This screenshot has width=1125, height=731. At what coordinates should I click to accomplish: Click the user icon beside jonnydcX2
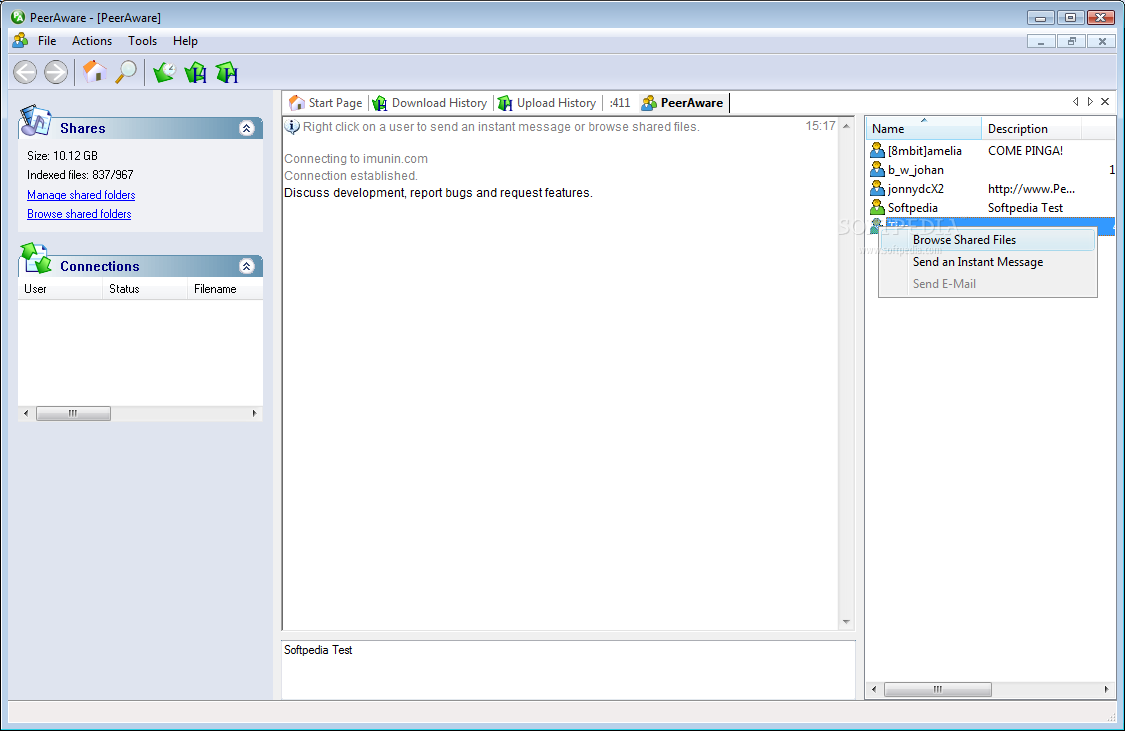(x=877, y=189)
